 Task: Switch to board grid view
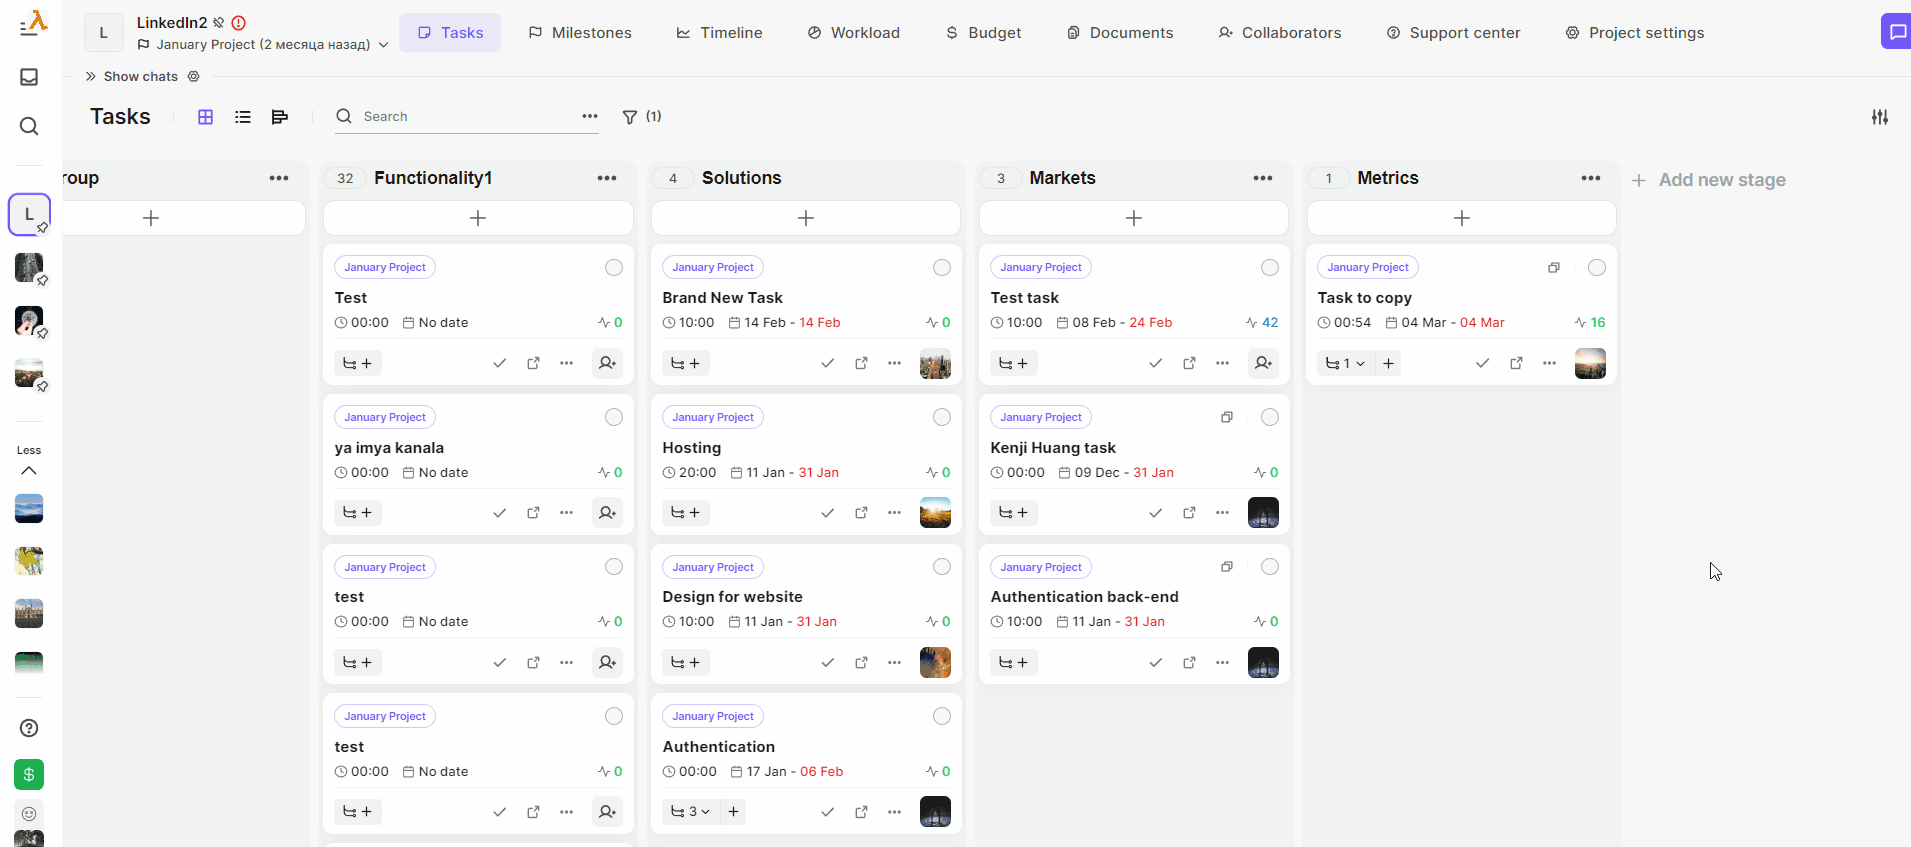tap(205, 117)
